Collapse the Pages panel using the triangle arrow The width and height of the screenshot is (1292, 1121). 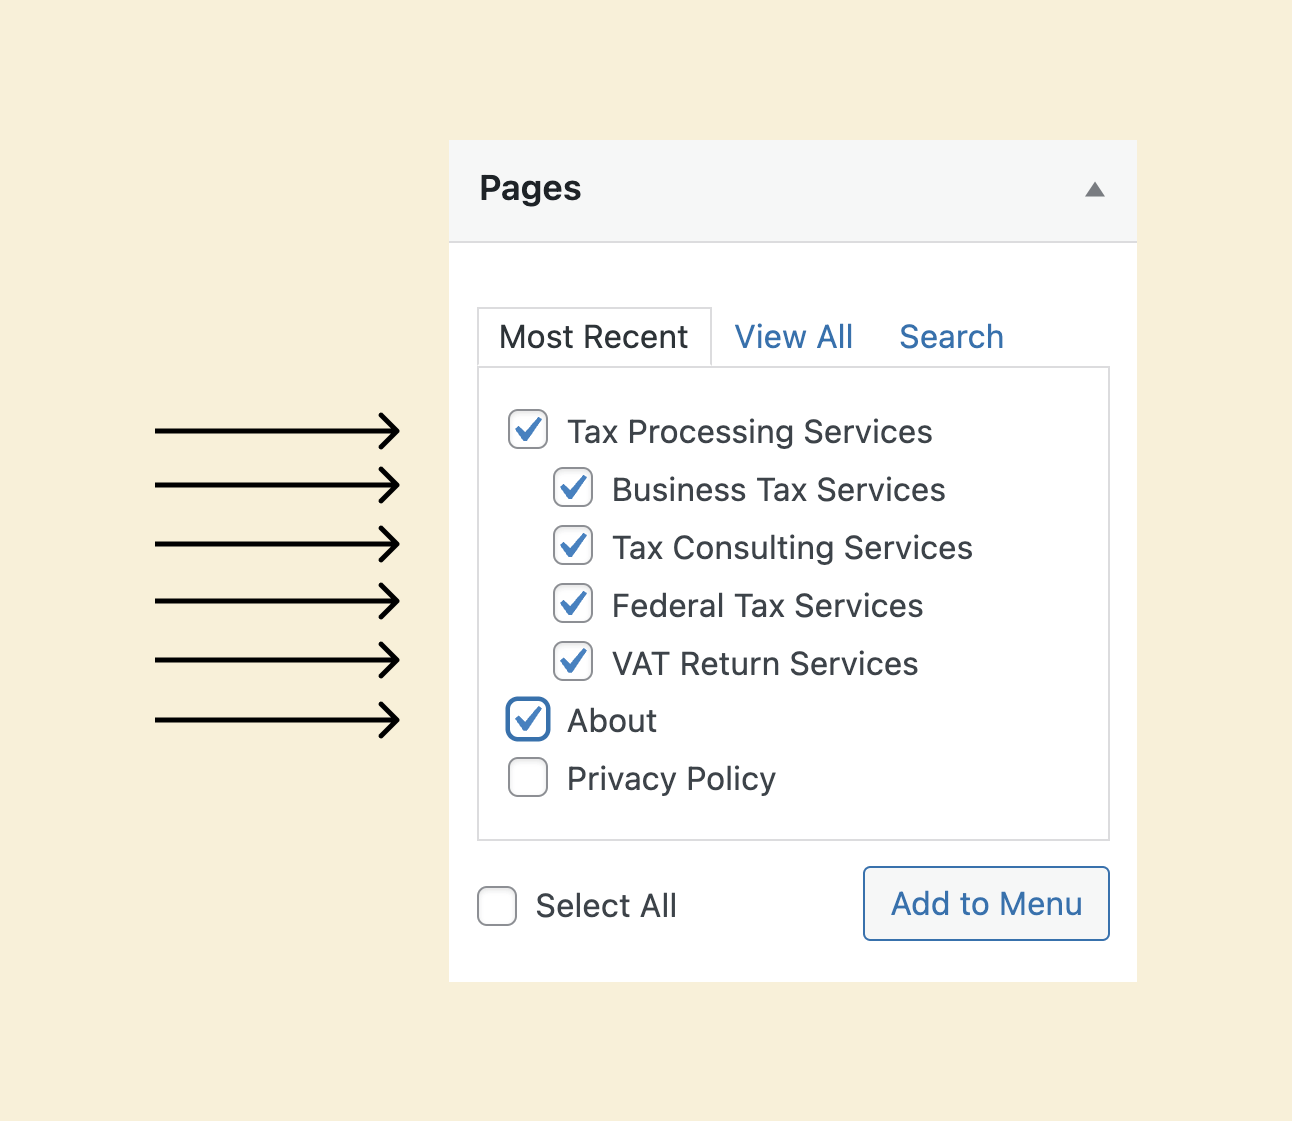point(1095,190)
